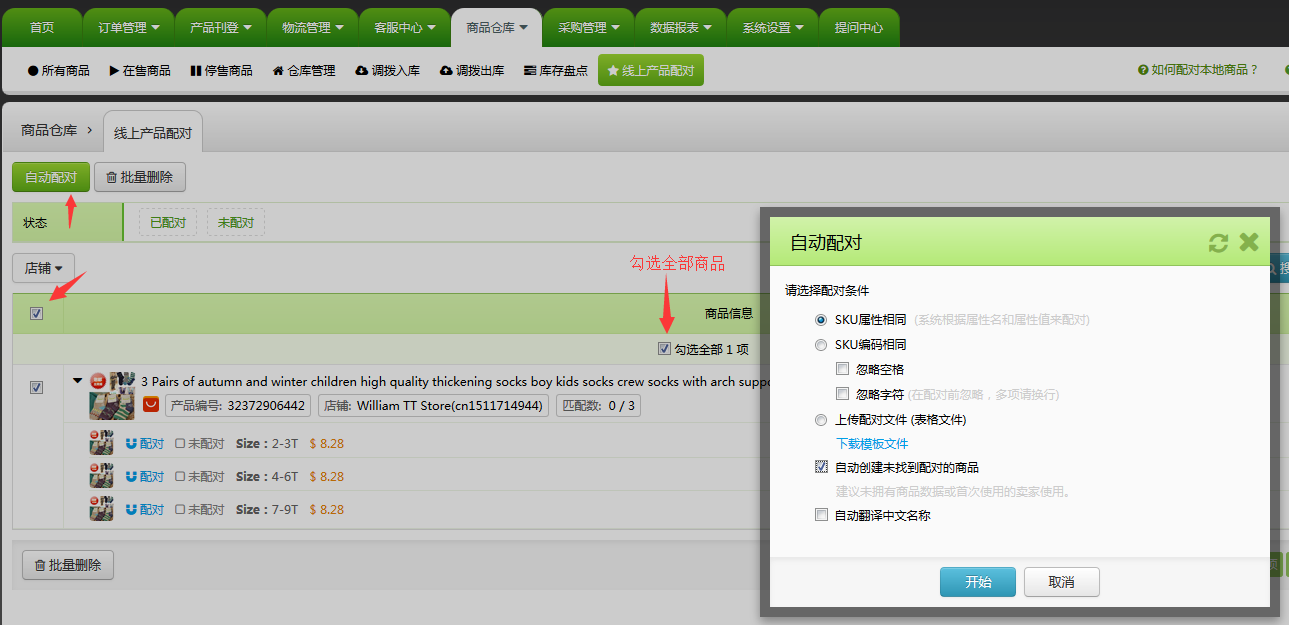This screenshot has width=1289, height=625.
Task: Click 匹配数: 0 / 3 label
Action: click(x=598, y=405)
